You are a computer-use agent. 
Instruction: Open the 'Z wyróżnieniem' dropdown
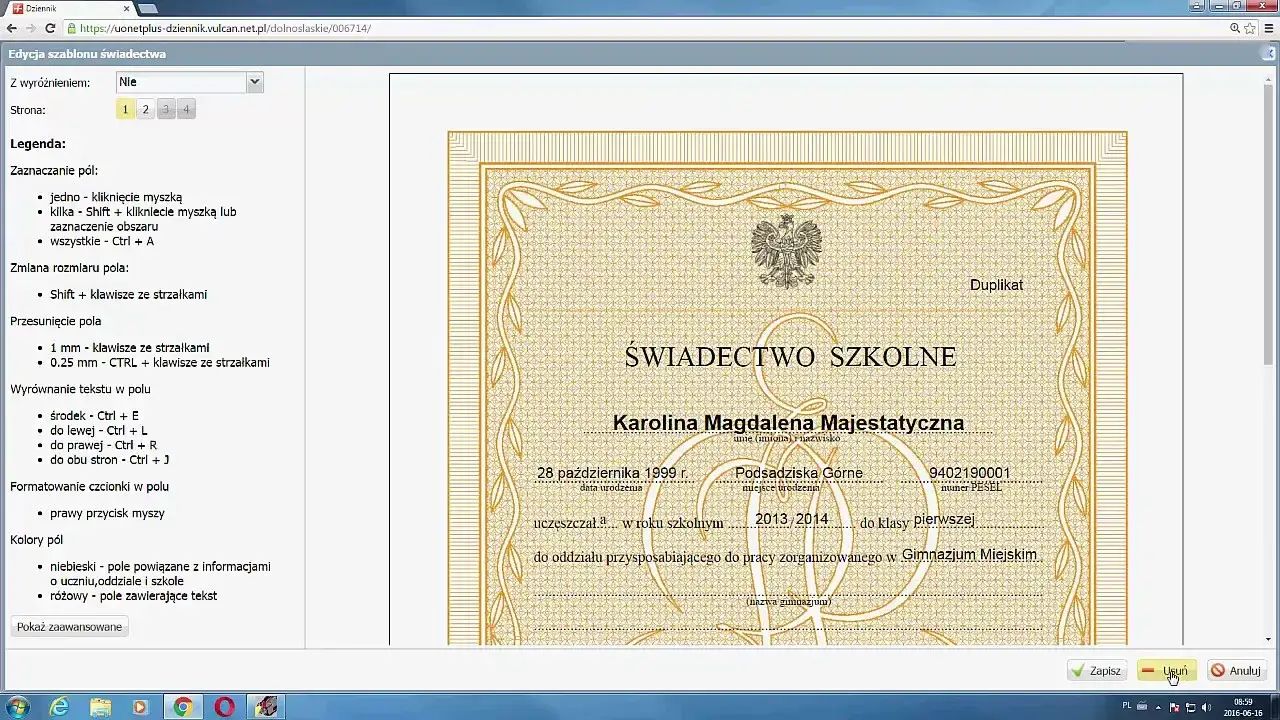tap(190, 82)
